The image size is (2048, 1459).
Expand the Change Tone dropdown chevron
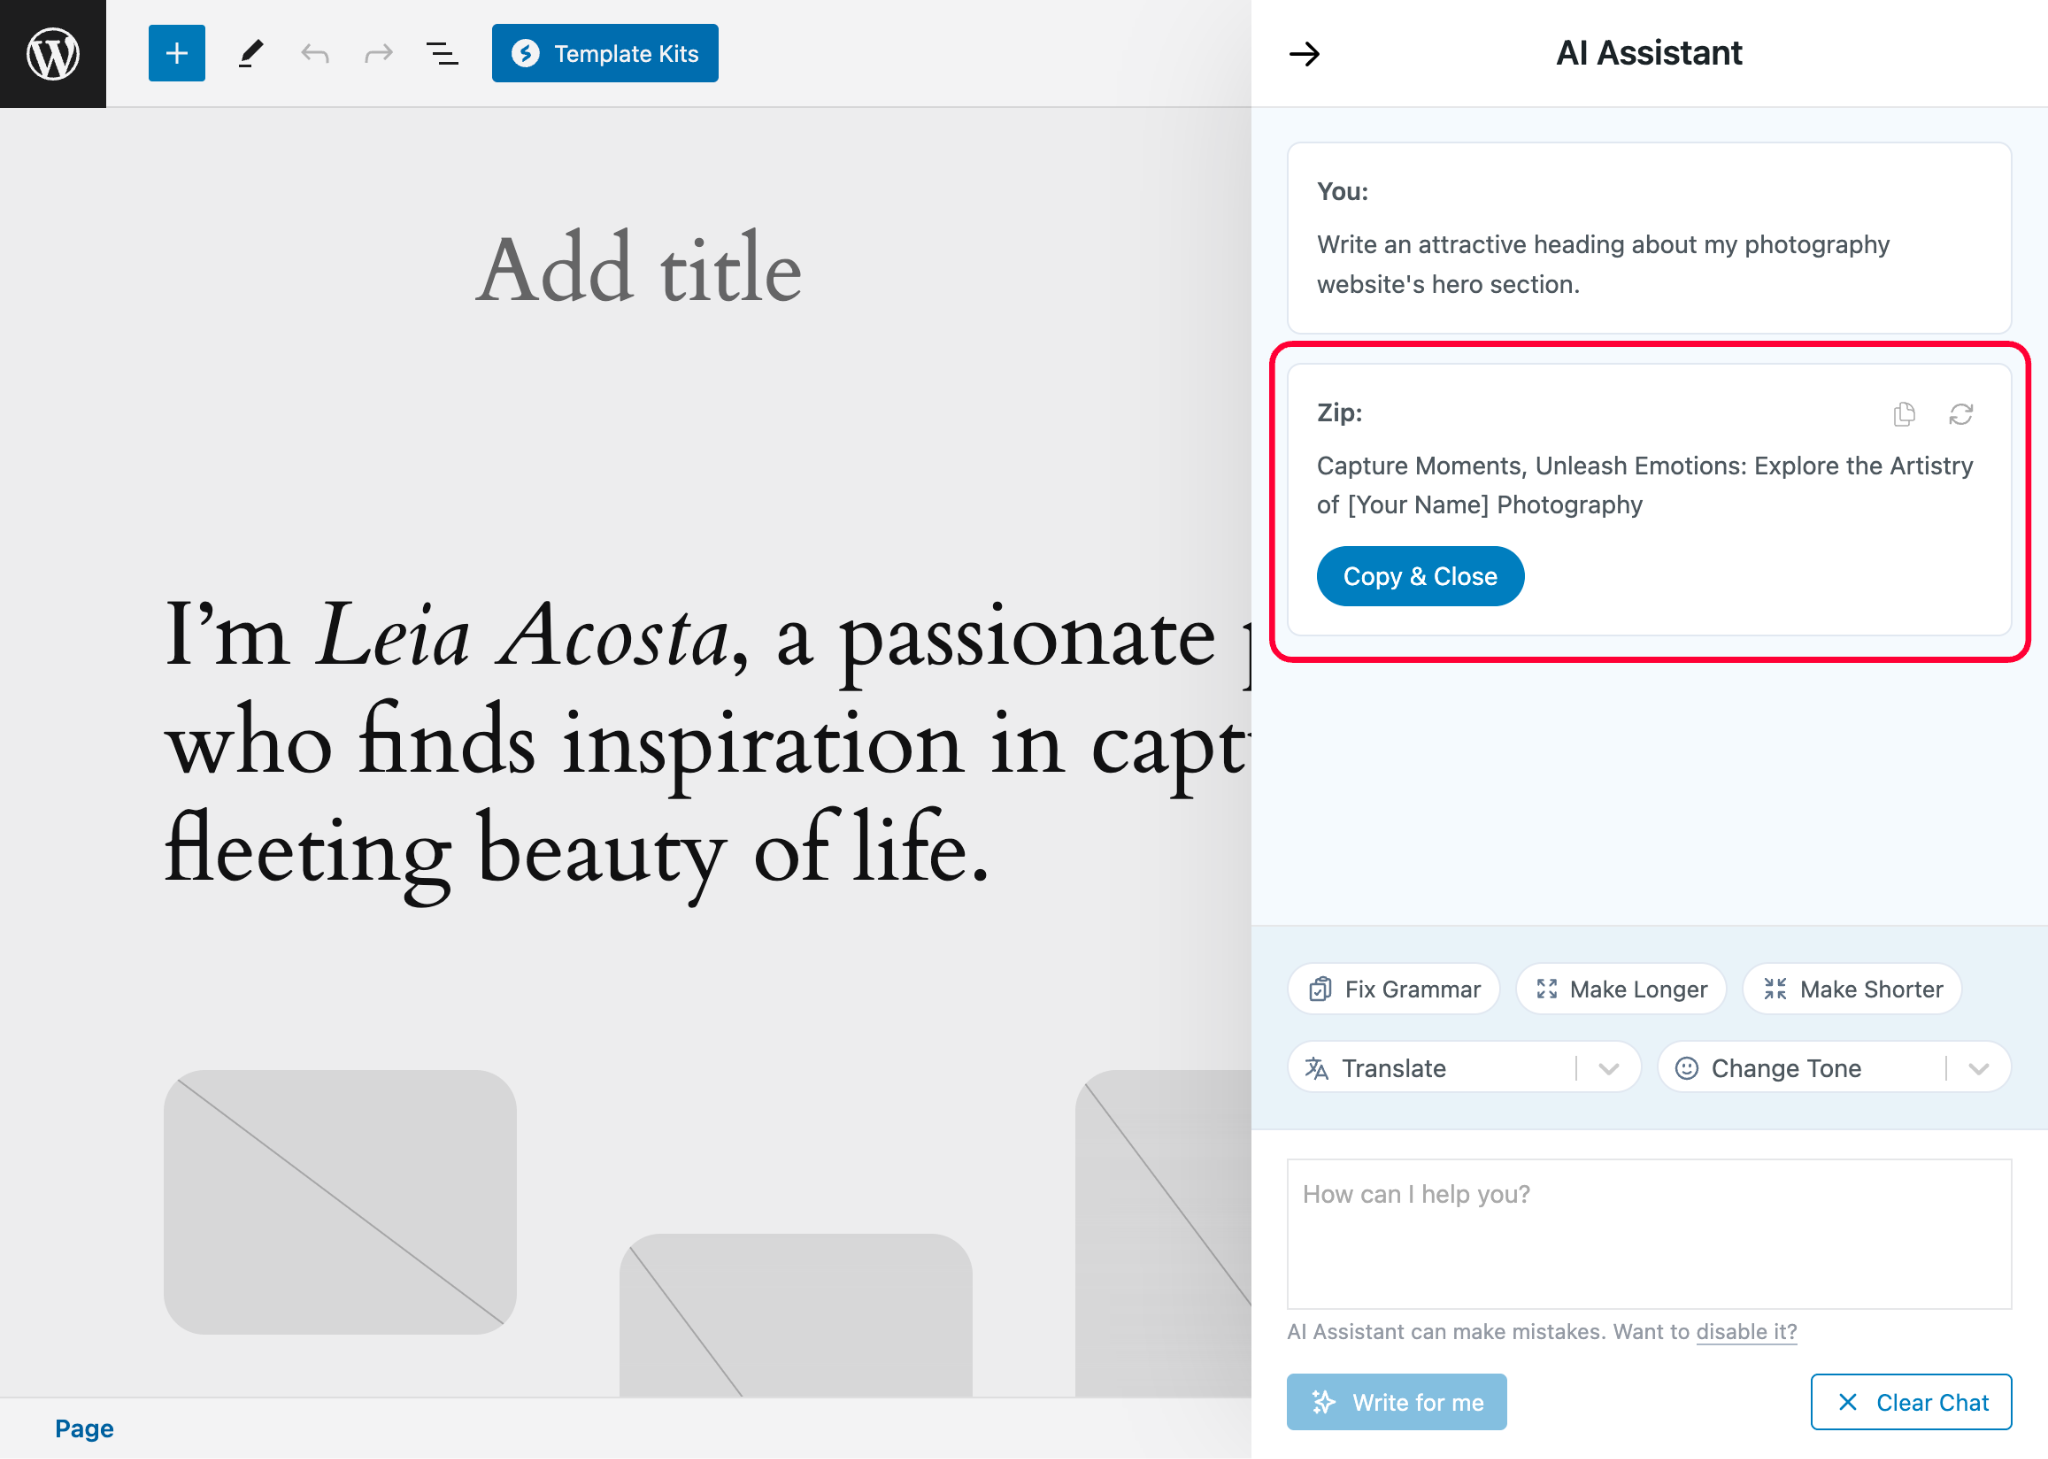[x=1978, y=1068]
